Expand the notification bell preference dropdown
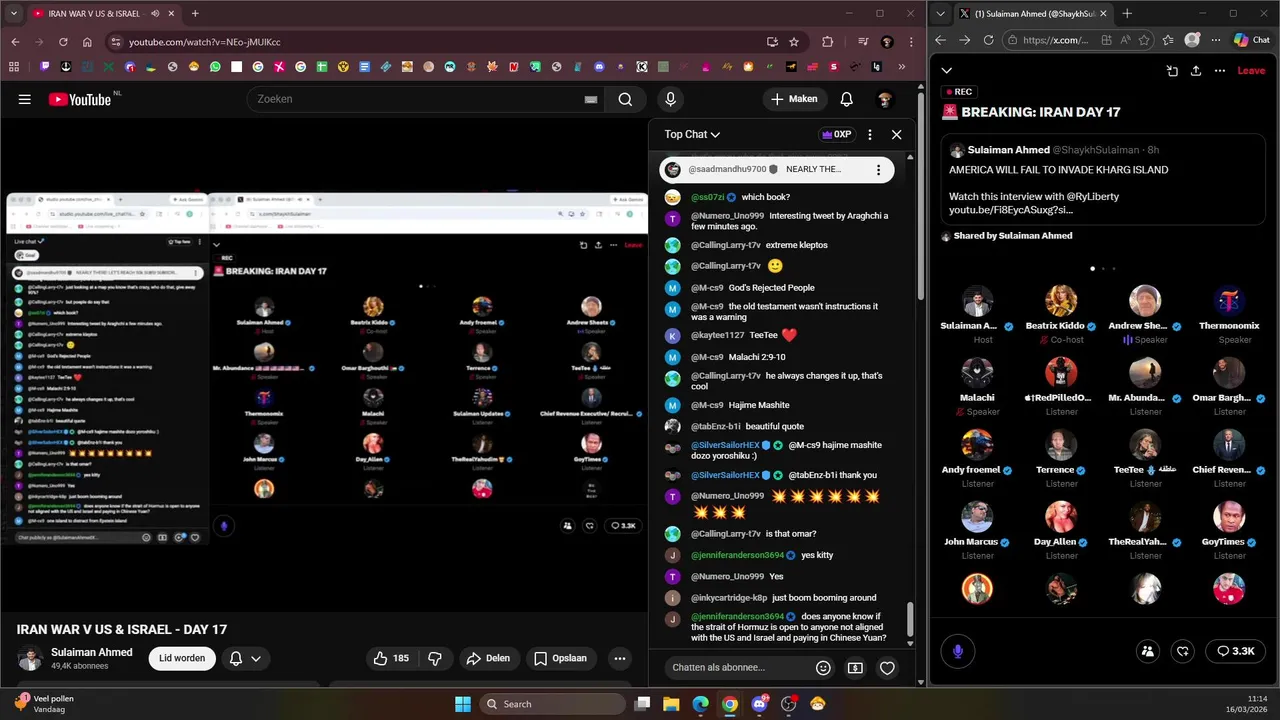The width and height of the screenshot is (1280, 720). [245, 658]
